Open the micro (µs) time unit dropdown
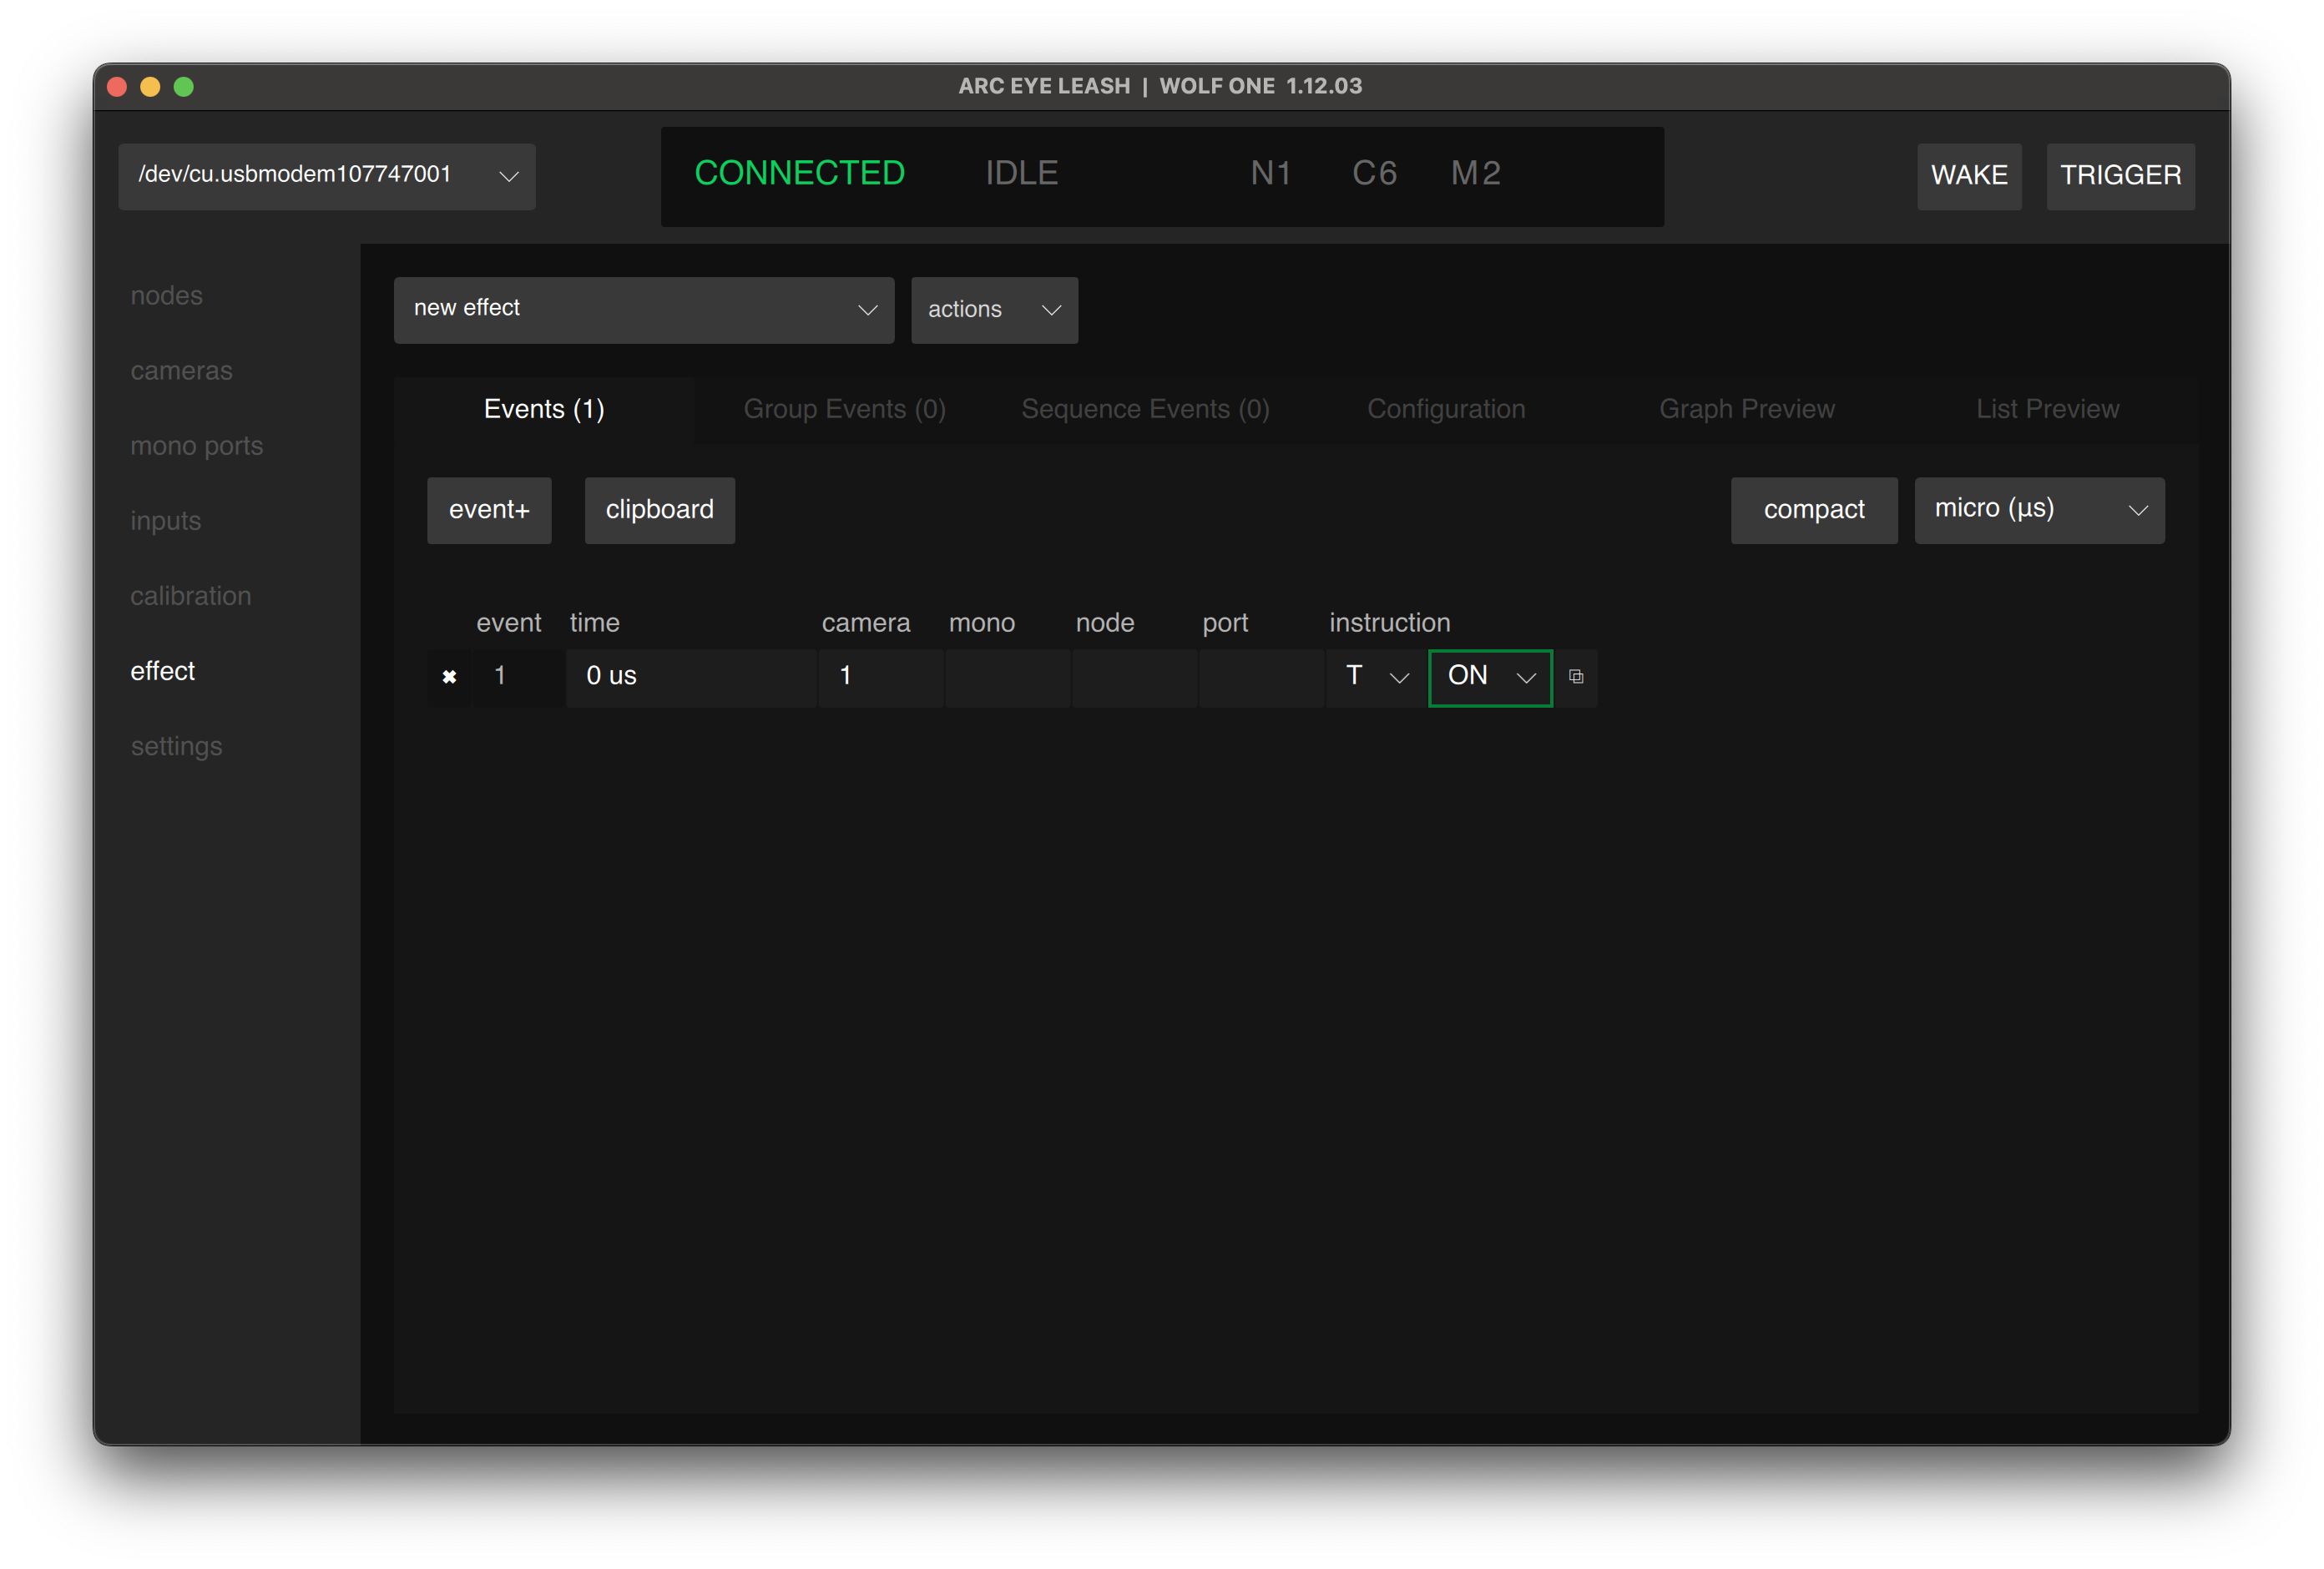 click(x=2038, y=510)
